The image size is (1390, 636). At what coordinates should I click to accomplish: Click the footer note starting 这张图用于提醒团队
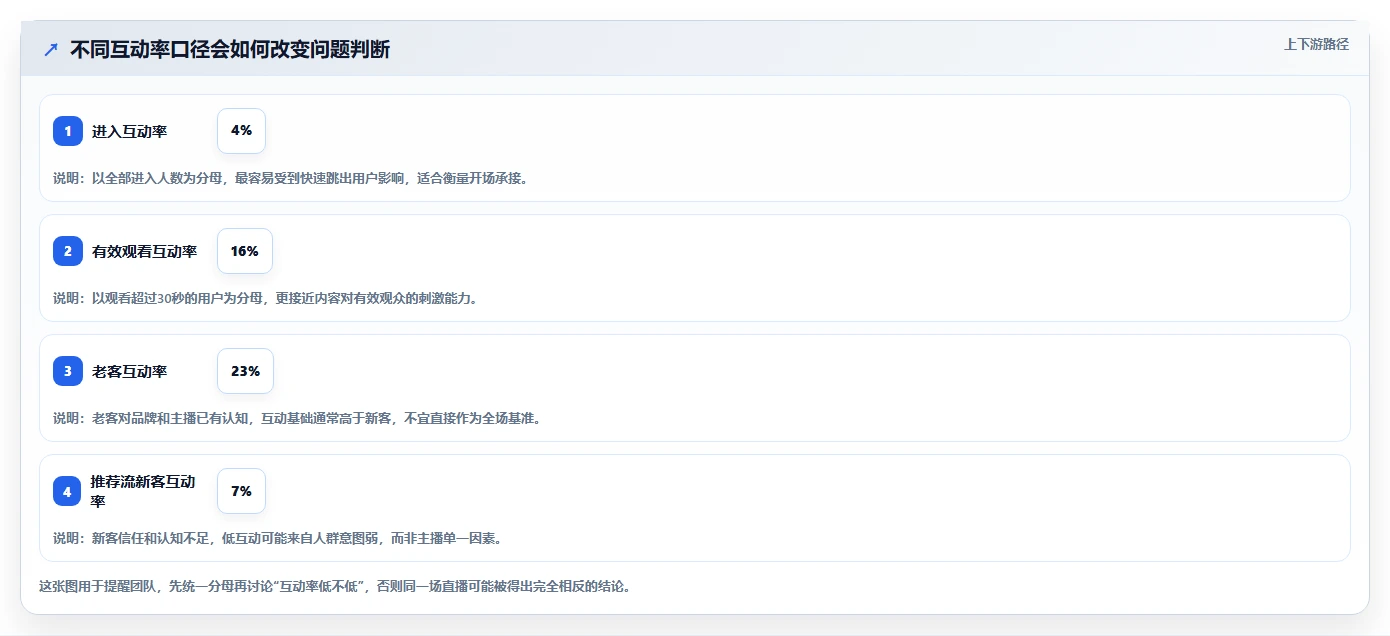pyautogui.click(x=335, y=586)
